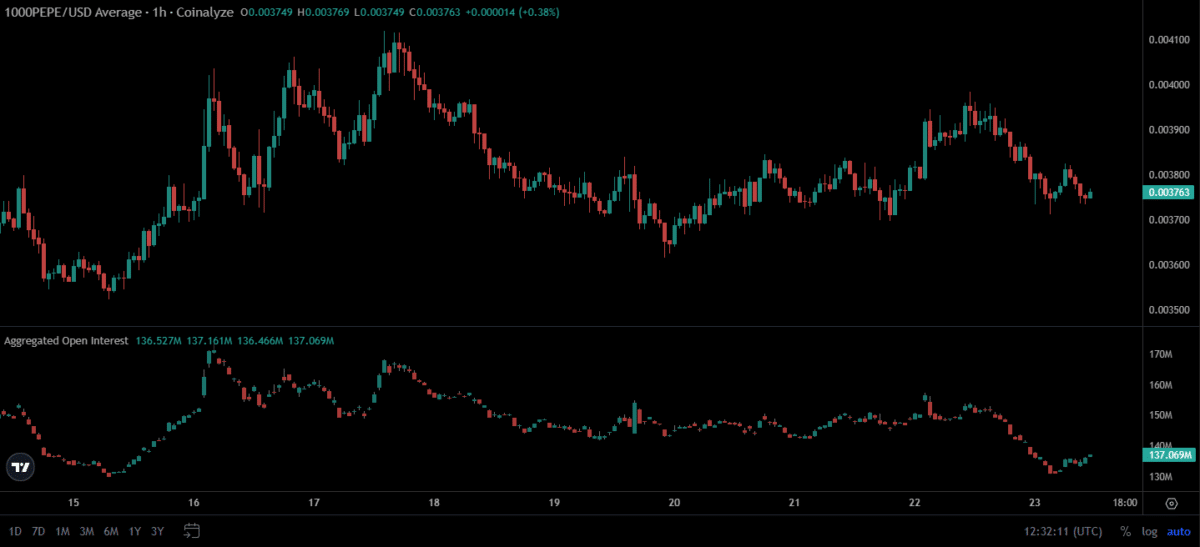
Task: Toggle auto scale mode
Action: tap(1178, 531)
